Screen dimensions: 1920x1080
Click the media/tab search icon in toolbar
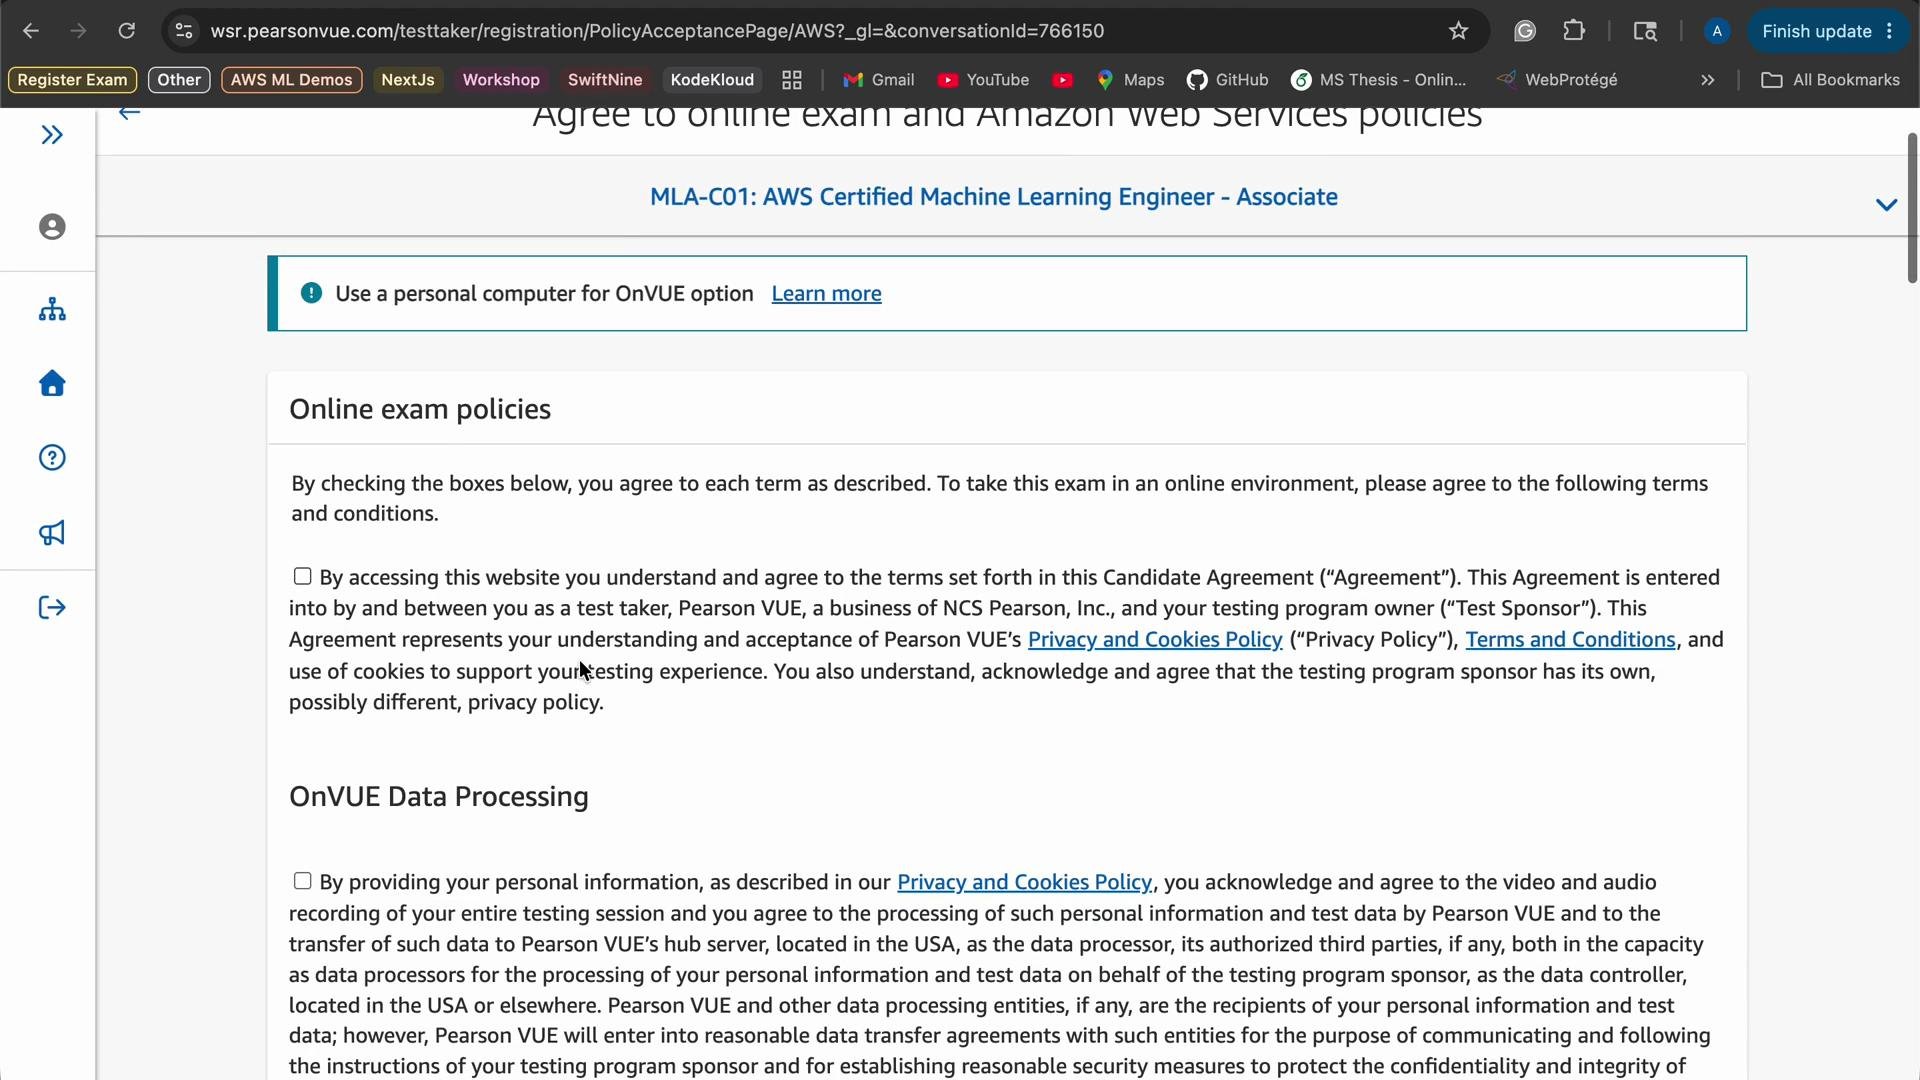pos(1645,31)
